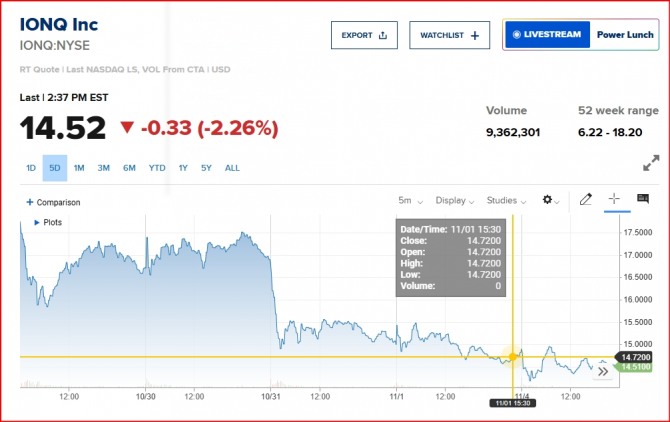Open chart settings gear menu
This screenshot has width=670, height=422.
pos(549,200)
